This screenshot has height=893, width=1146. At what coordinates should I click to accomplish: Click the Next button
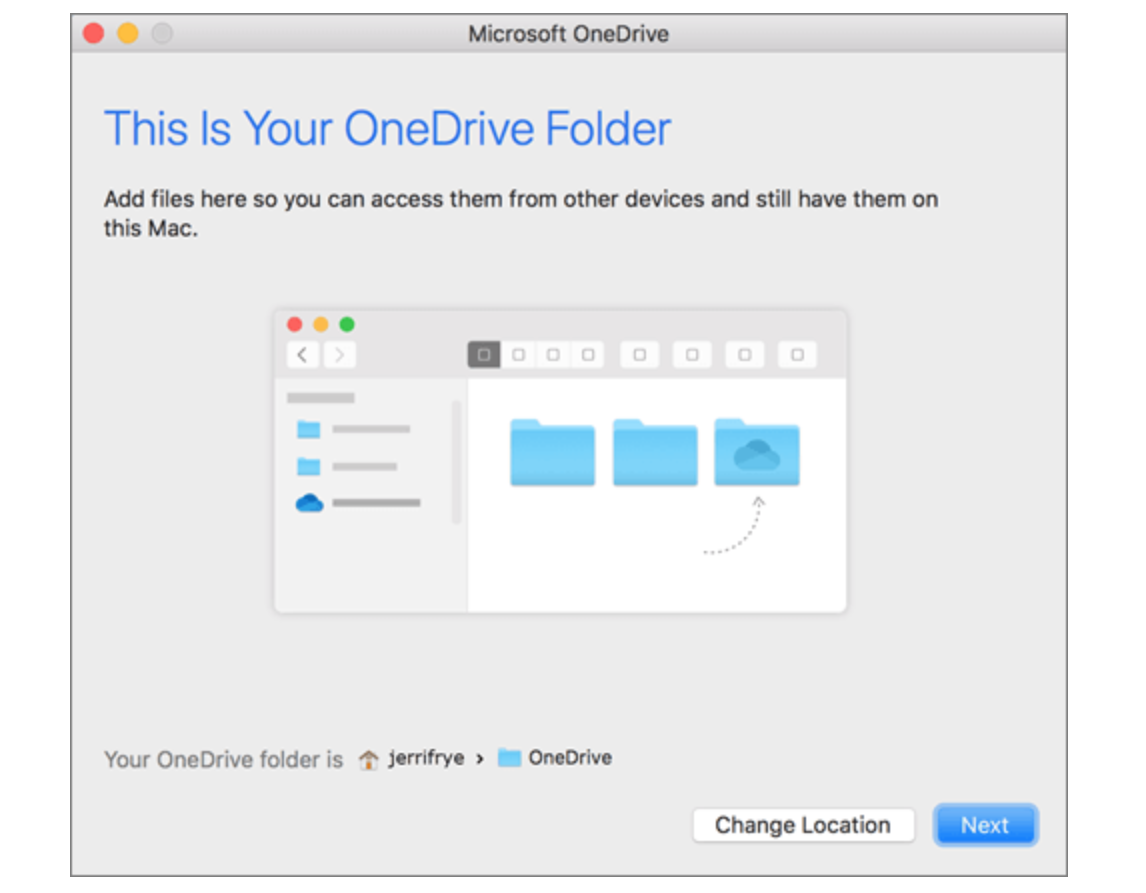point(985,825)
